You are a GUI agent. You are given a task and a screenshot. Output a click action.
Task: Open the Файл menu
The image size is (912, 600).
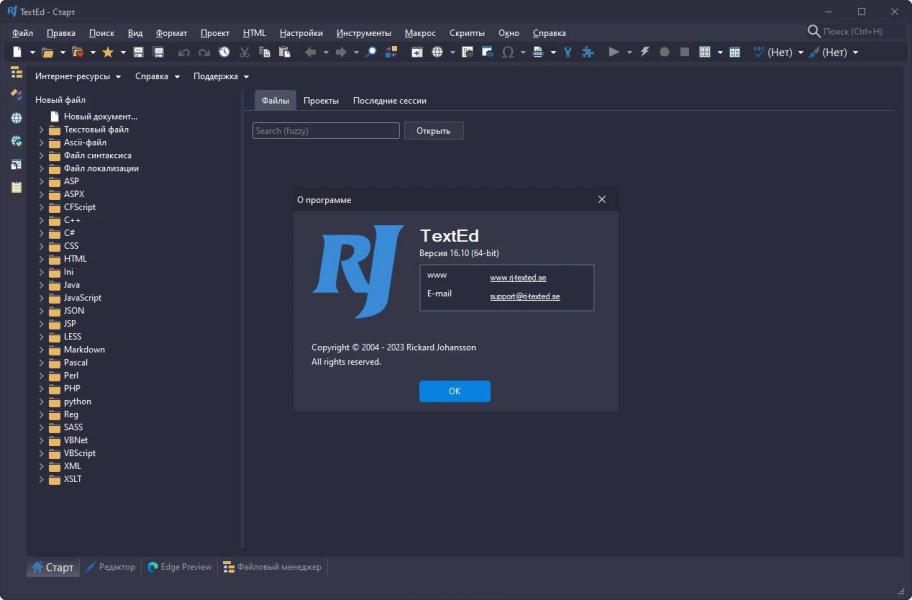[x=23, y=33]
